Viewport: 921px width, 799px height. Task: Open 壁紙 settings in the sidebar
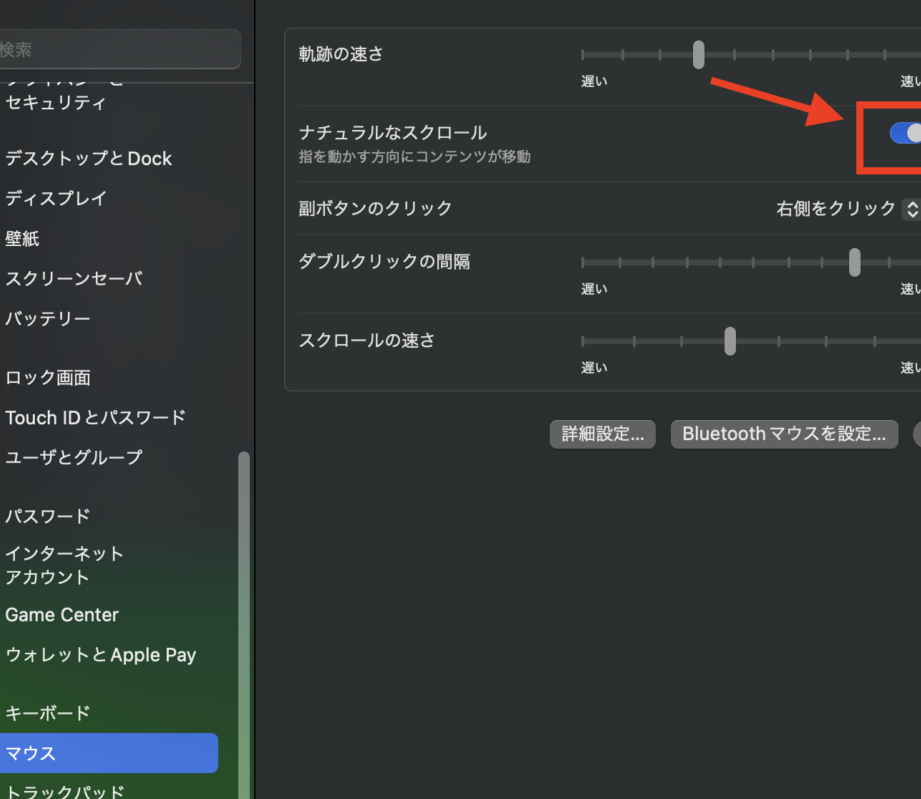click(23, 238)
